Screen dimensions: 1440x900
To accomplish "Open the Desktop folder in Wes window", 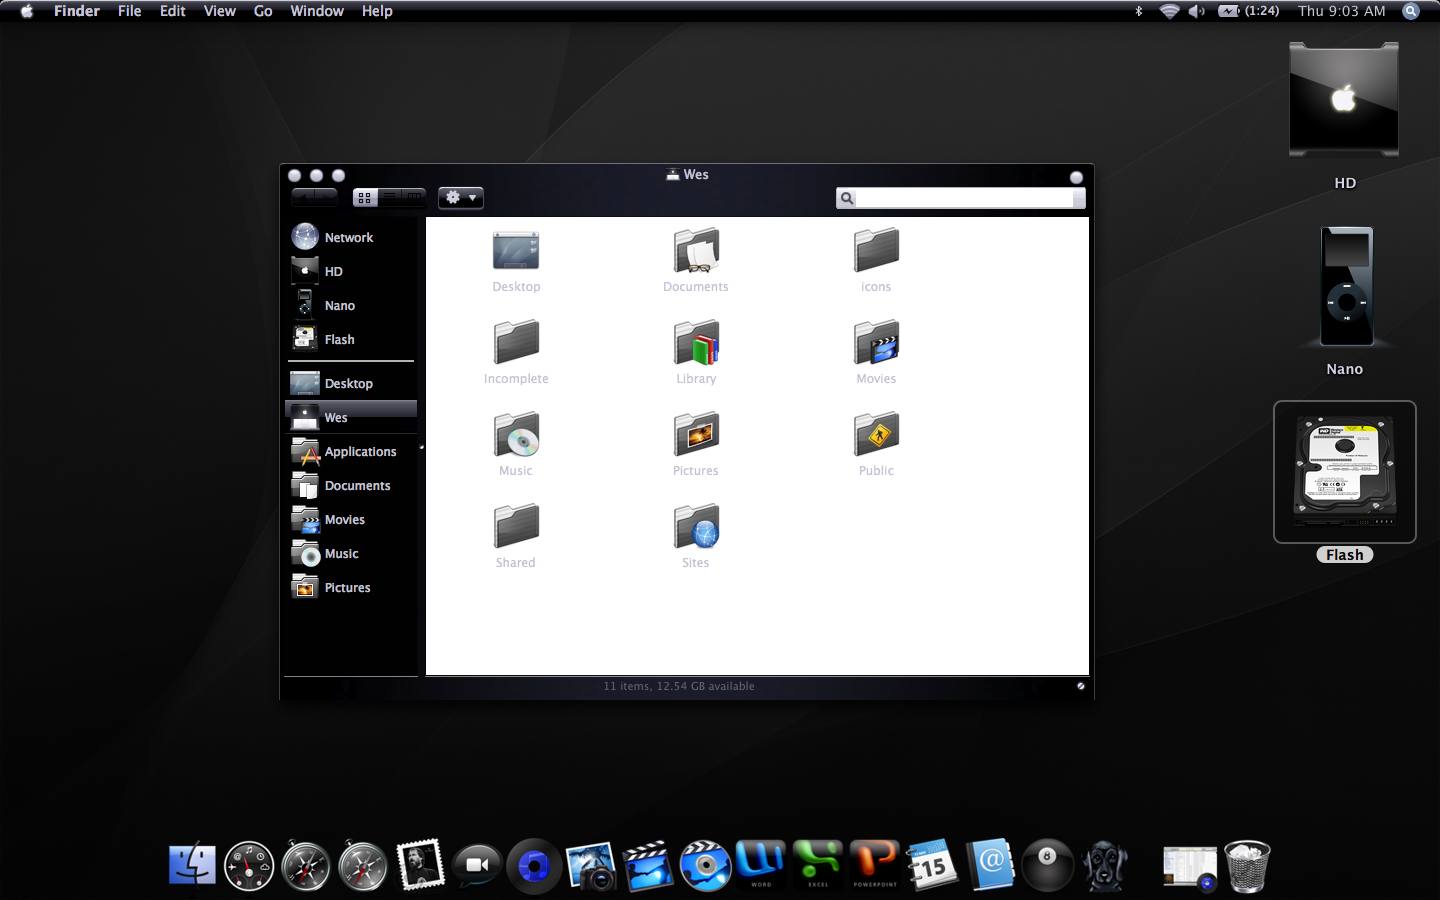I will coord(516,251).
